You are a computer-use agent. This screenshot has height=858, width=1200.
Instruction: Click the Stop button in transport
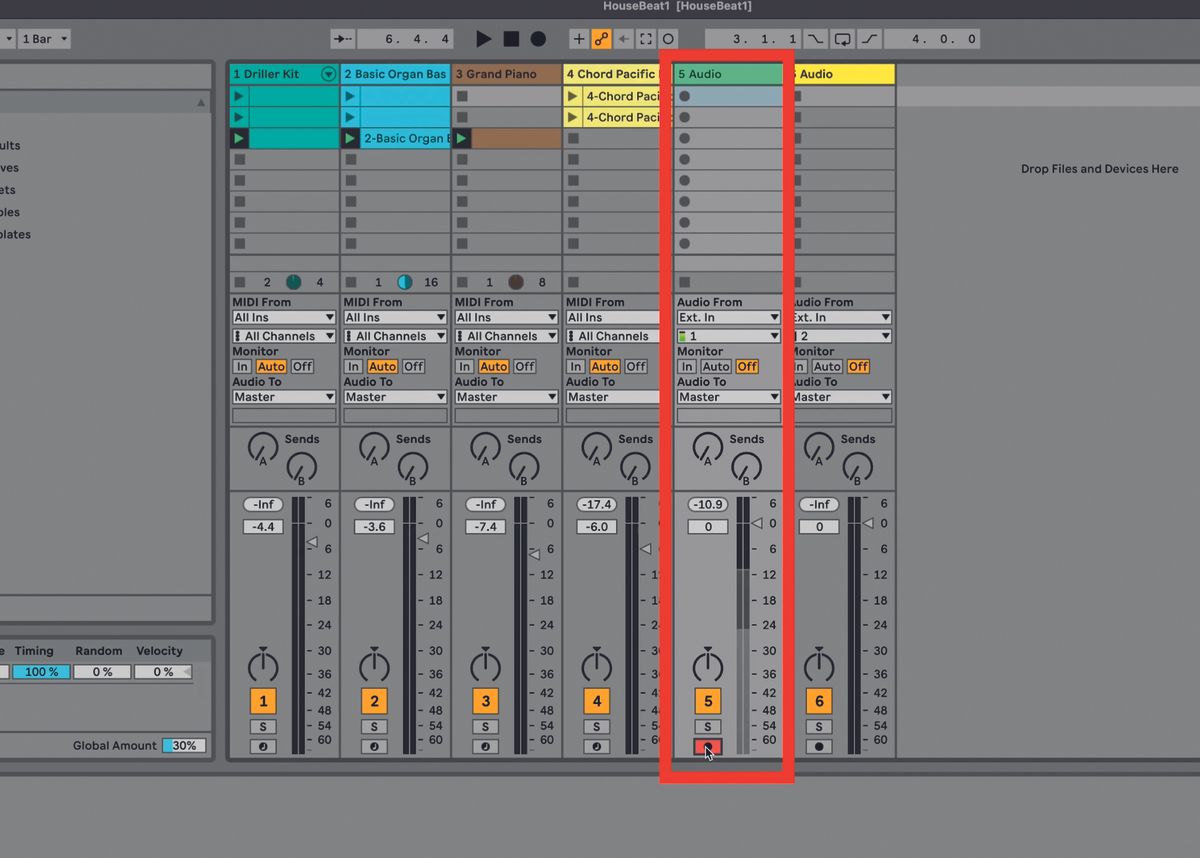pyautogui.click(x=511, y=39)
